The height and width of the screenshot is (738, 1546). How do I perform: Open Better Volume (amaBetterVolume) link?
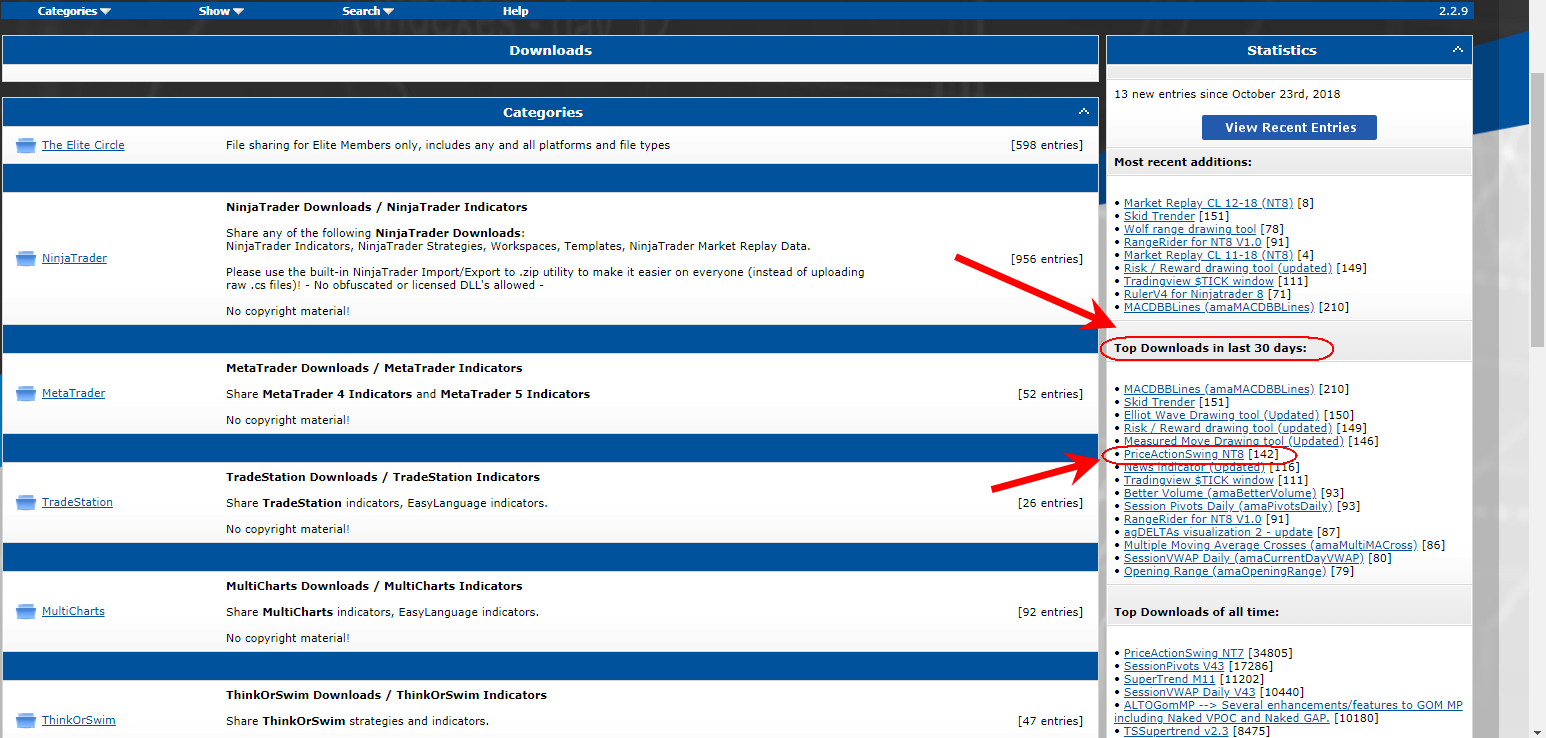point(1220,493)
